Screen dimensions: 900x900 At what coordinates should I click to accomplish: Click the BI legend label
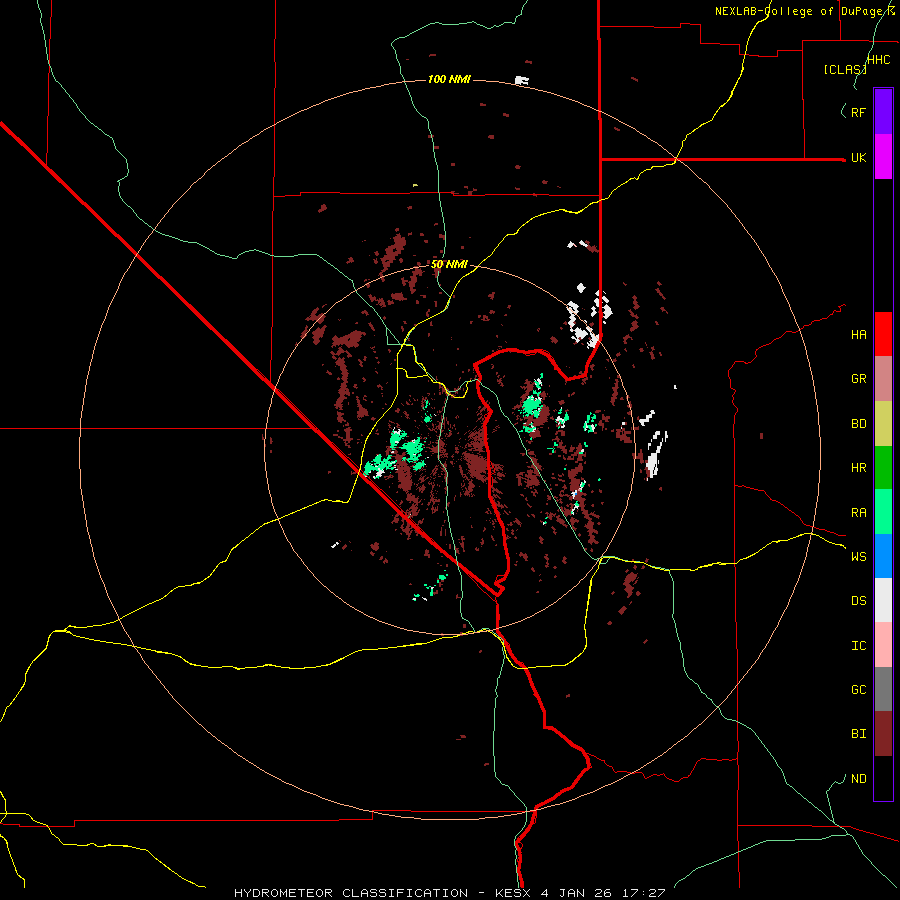858,734
